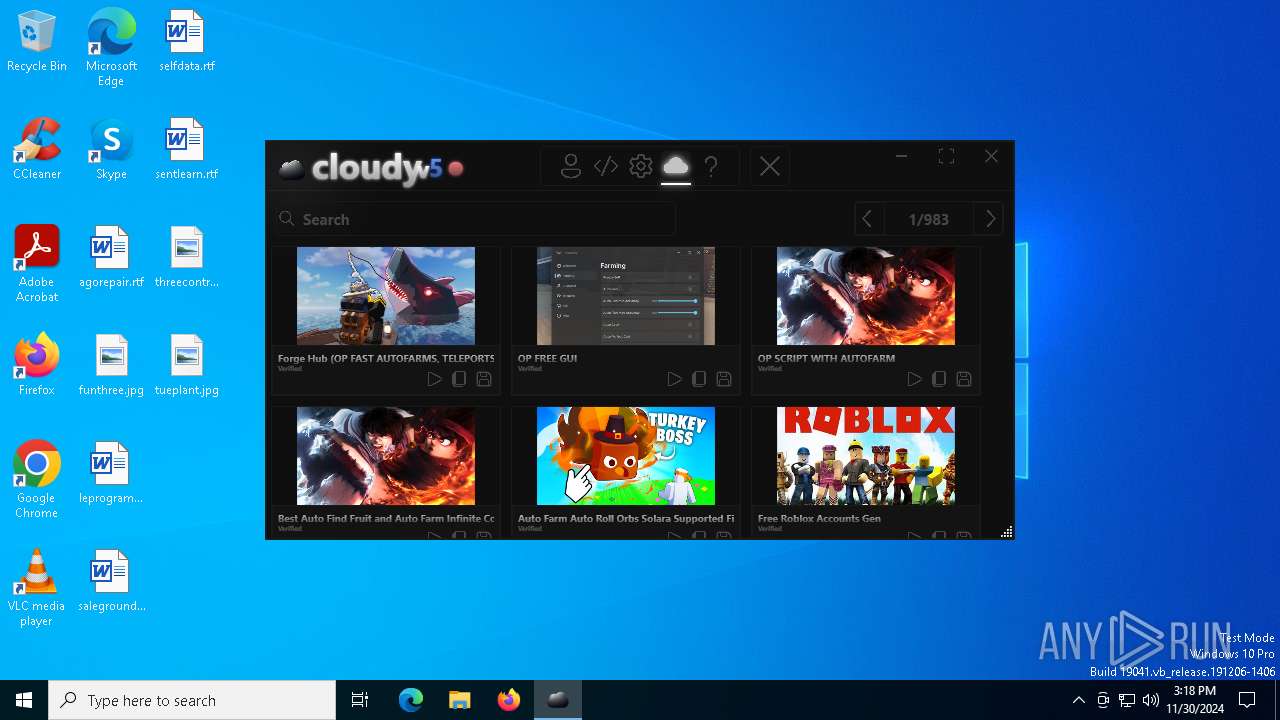
Task: Open File Explorer from taskbar
Action: click(x=460, y=700)
